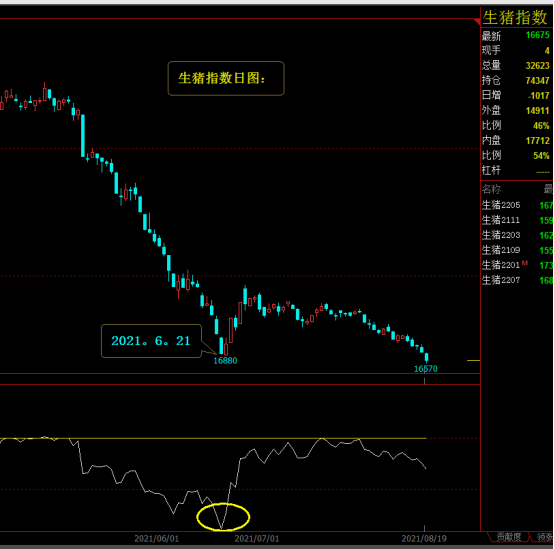Select the 生猪指数日图 text annotation box
This screenshot has width=554, height=549.
coord(226,78)
